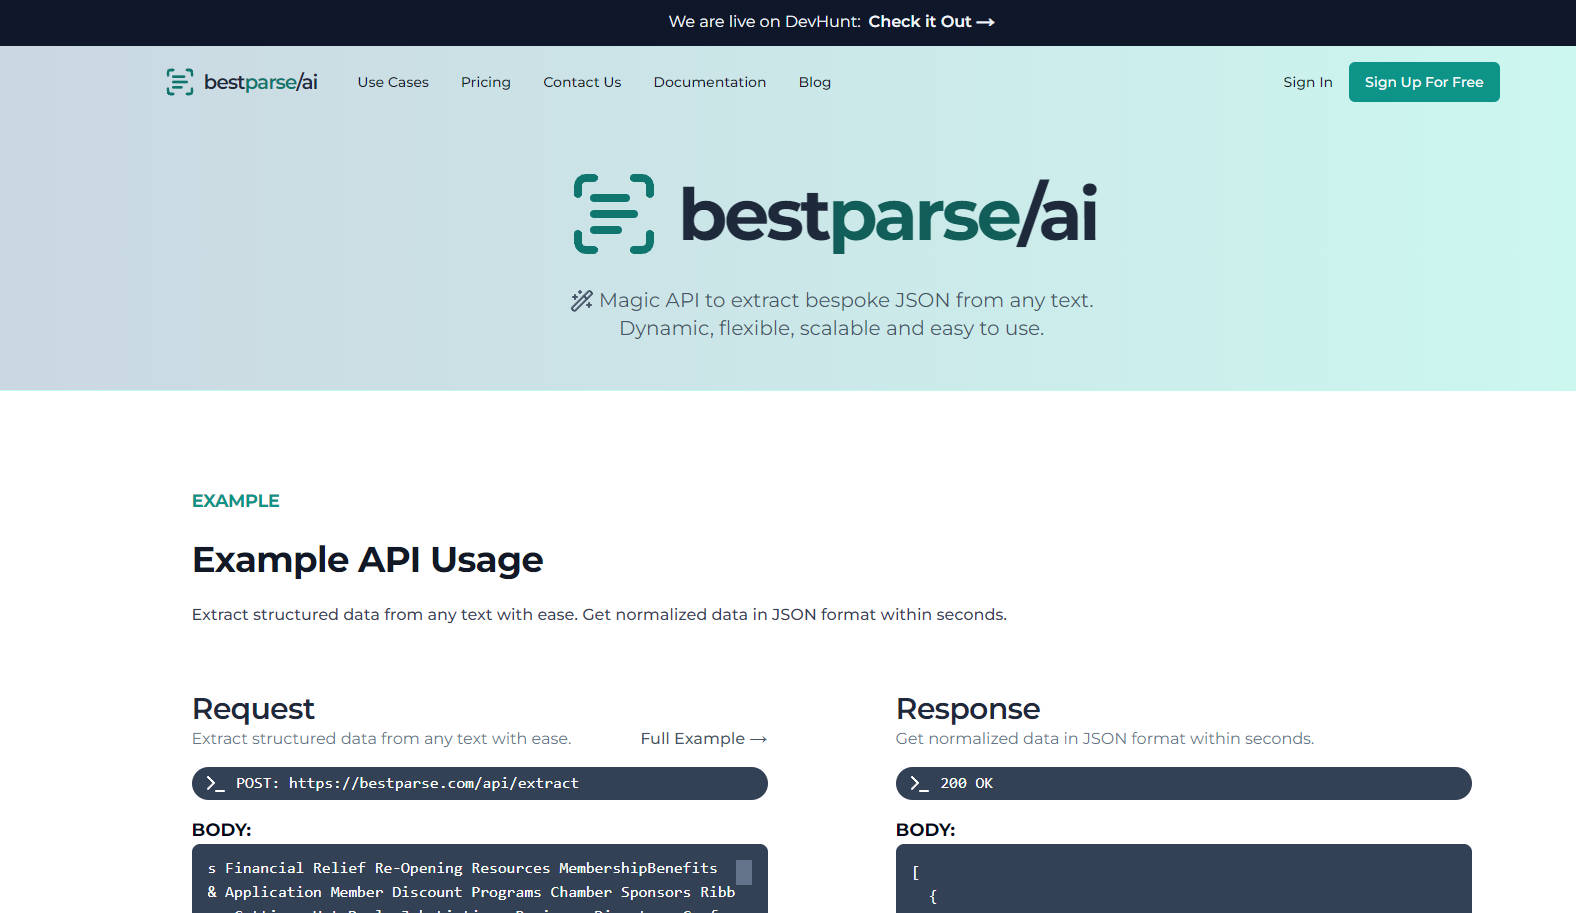Open the Documentation link

coord(710,82)
